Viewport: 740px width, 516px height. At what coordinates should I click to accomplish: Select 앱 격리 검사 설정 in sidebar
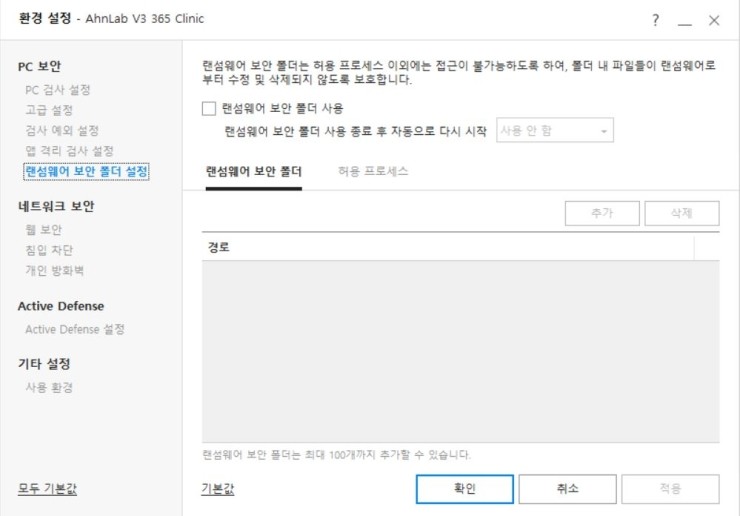click(69, 151)
